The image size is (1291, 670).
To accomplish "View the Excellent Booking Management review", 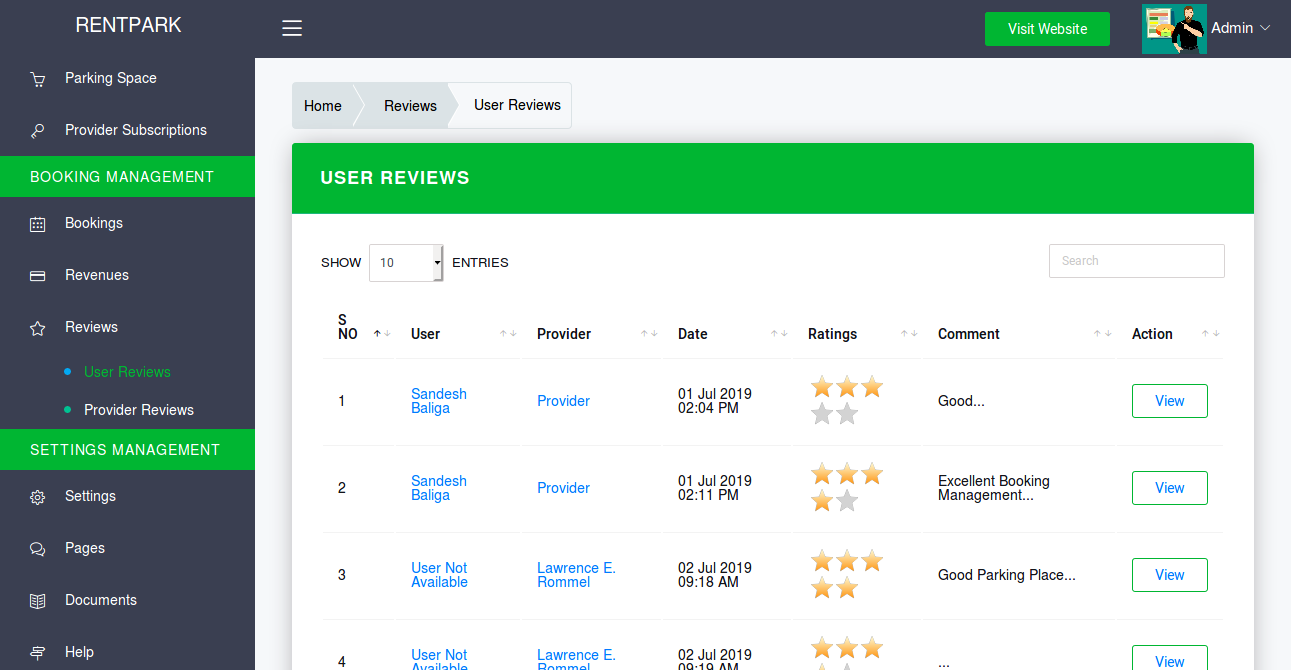I will coord(1169,488).
